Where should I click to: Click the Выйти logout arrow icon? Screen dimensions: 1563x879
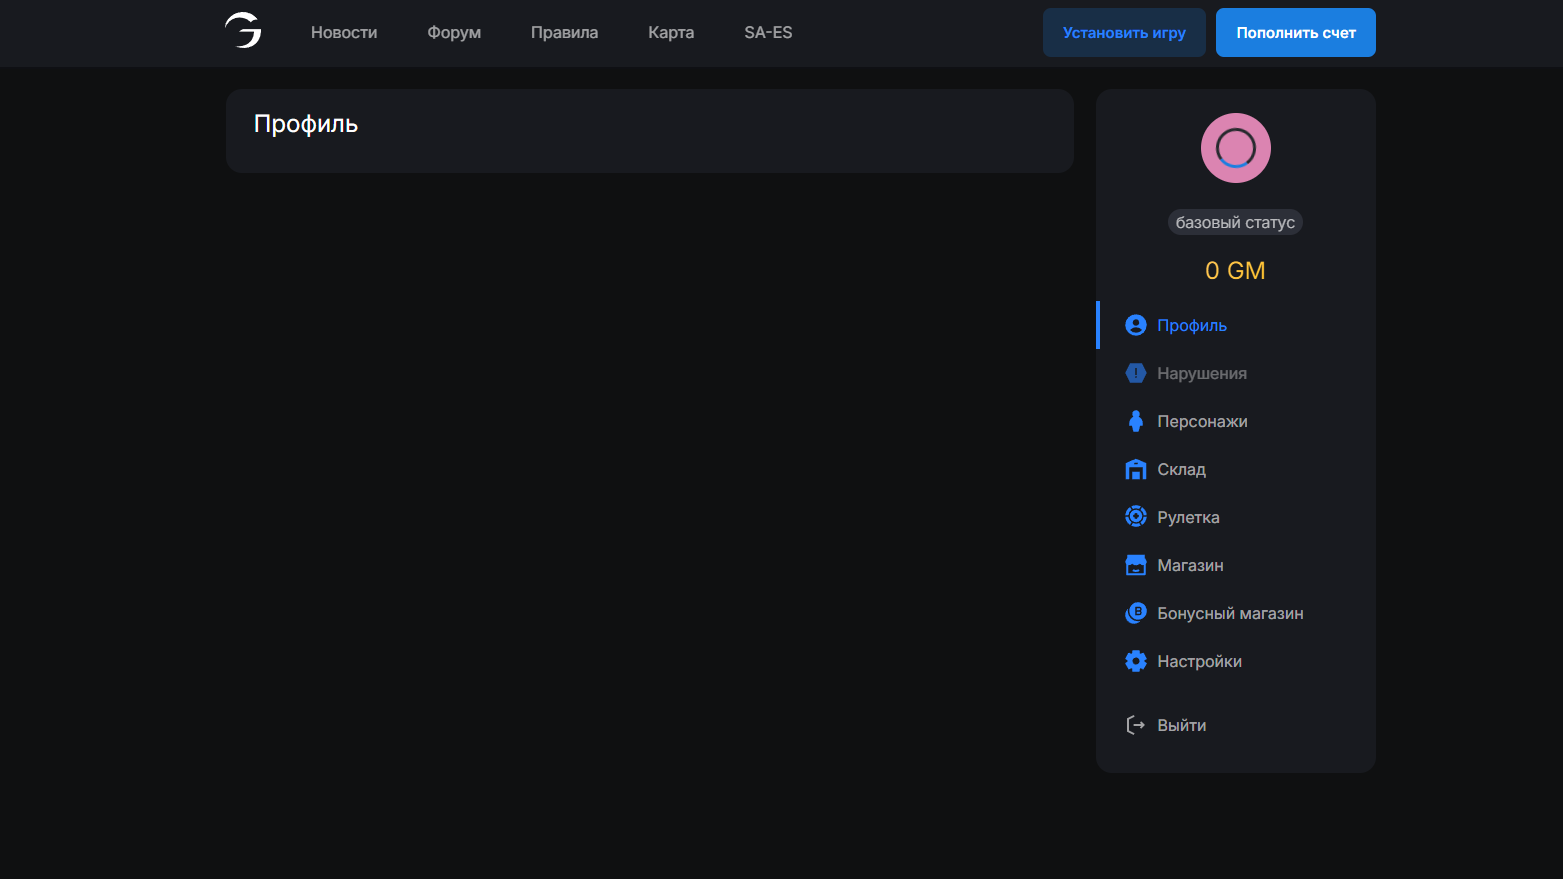pyautogui.click(x=1135, y=725)
